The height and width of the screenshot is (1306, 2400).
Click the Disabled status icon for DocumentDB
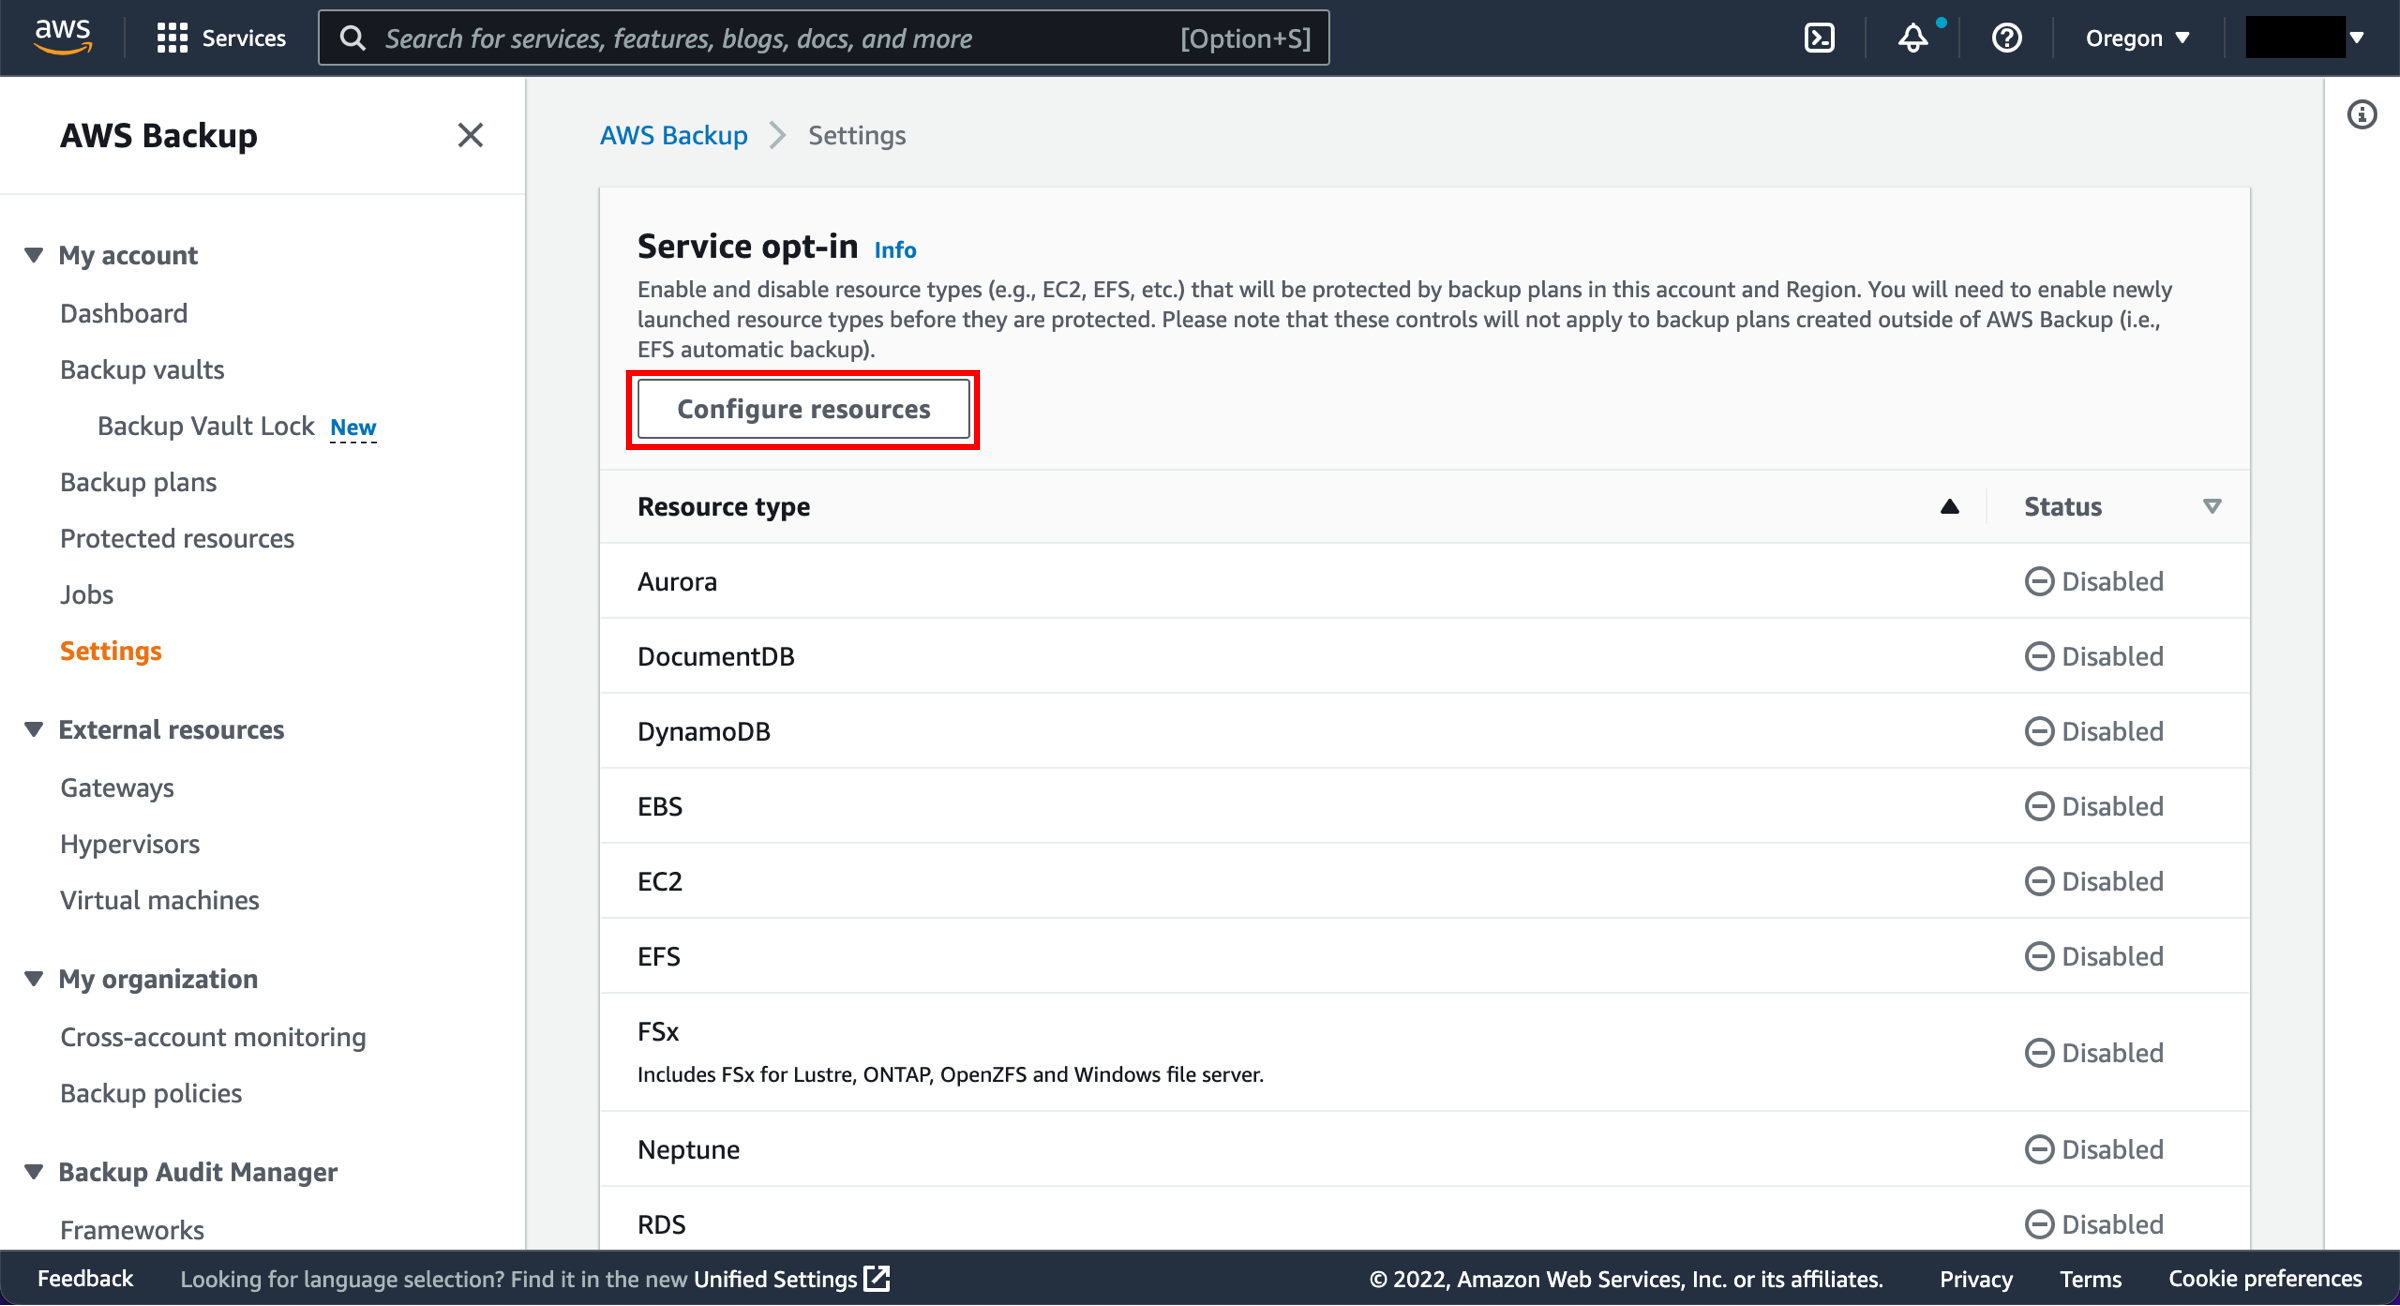pyautogui.click(x=2039, y=656)
